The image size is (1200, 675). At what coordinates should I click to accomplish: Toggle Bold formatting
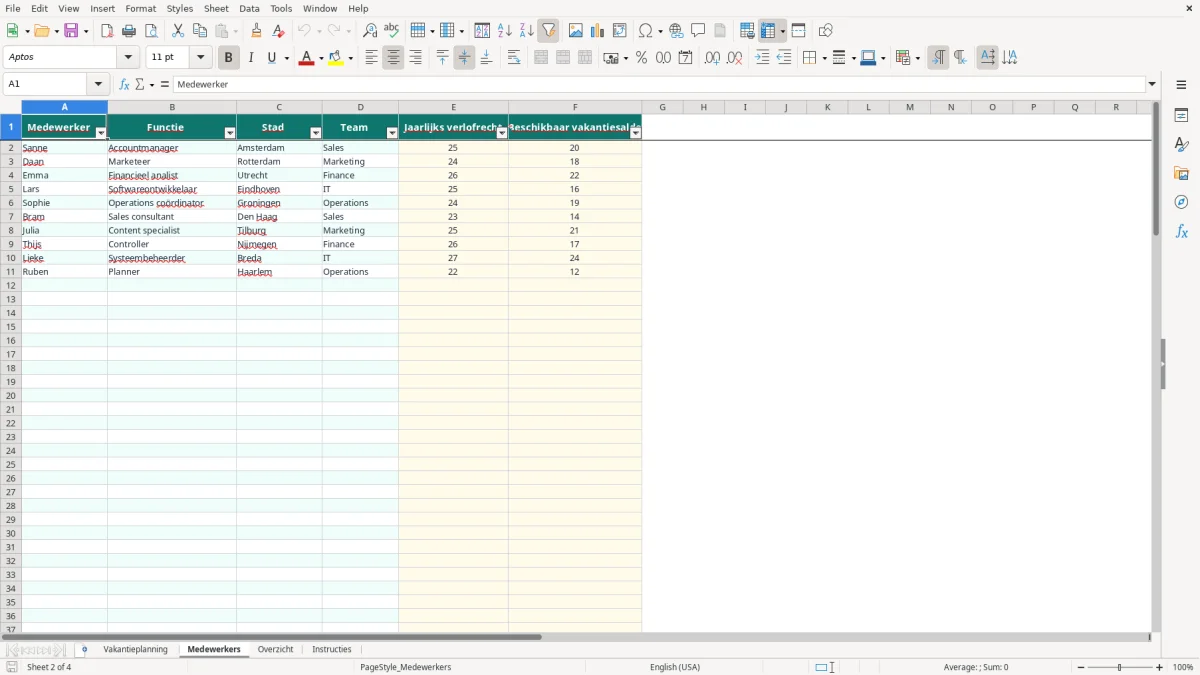[229, 58]
